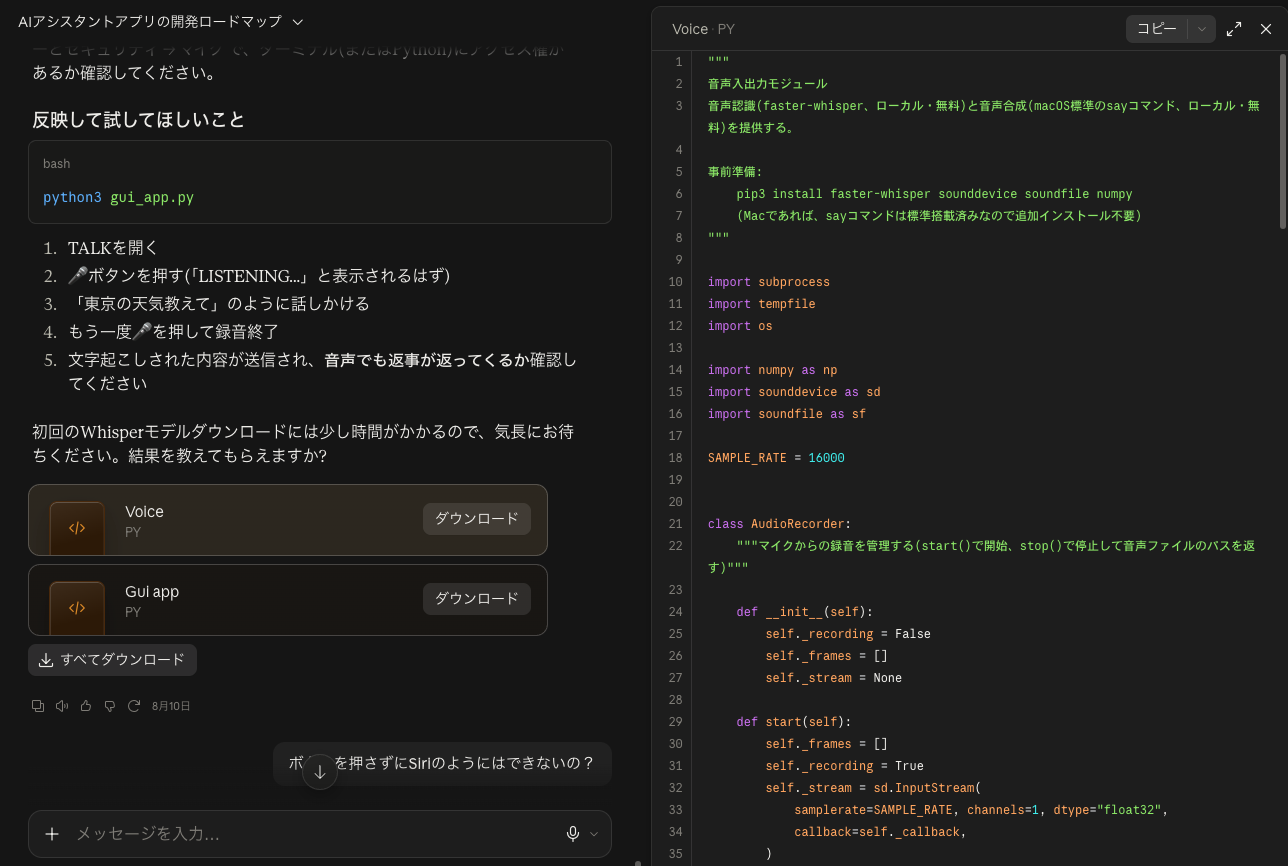Download the Voice PY file
This screenshot has width=1288, height=866.
click(x=477, y=518)
